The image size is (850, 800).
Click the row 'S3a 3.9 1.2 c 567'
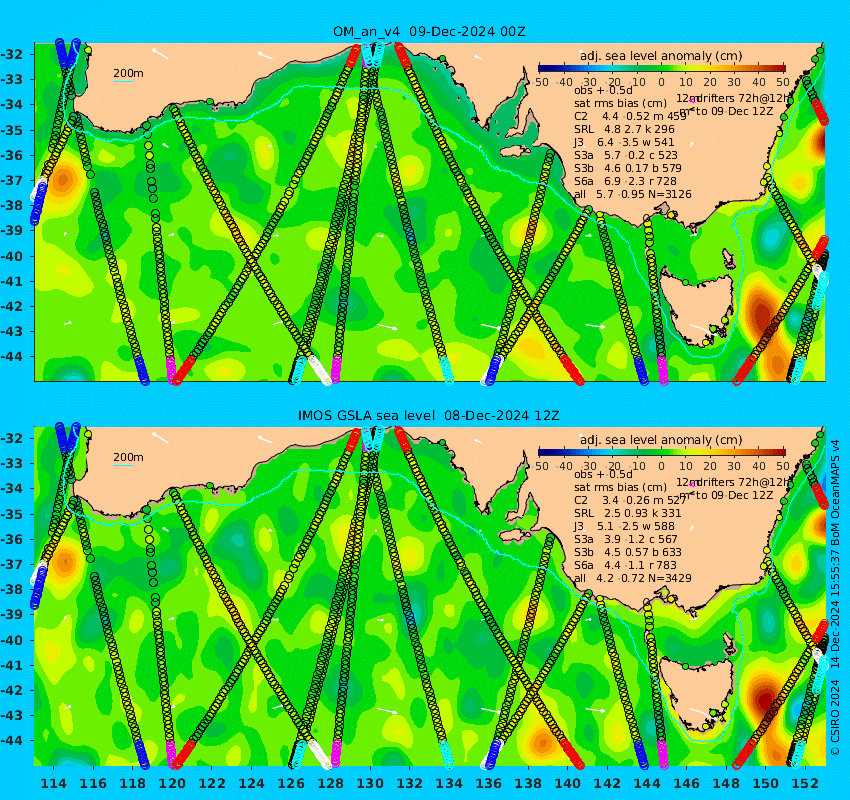(626, 539)
